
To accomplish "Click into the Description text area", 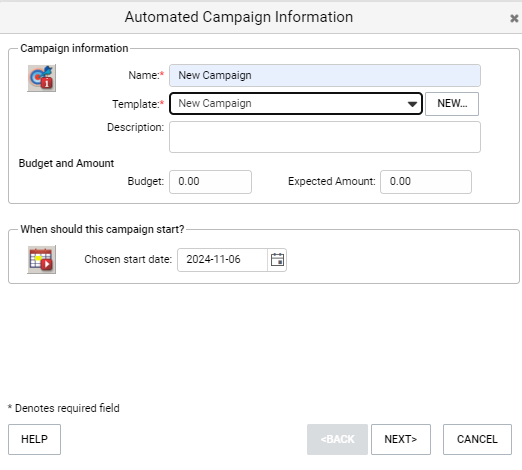I will pyautogui.click(x=325, y=137).
